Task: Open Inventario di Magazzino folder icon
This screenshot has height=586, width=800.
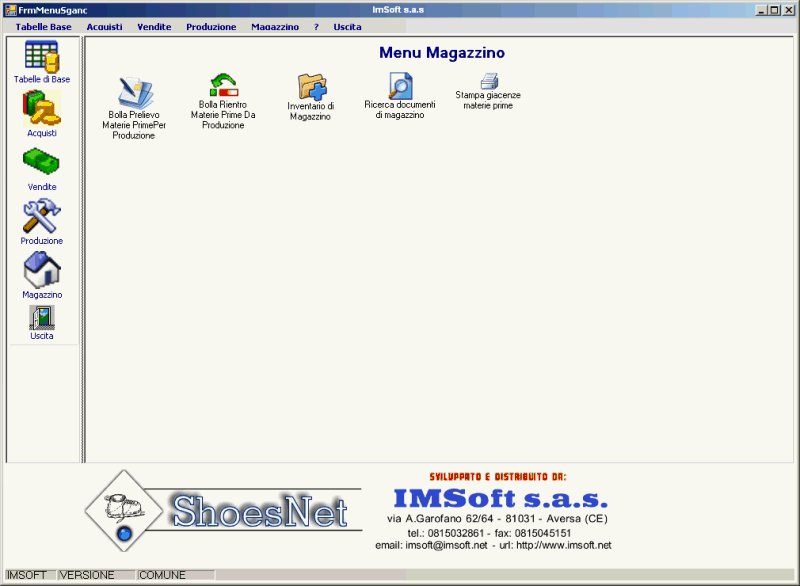Action: [311, 97]
